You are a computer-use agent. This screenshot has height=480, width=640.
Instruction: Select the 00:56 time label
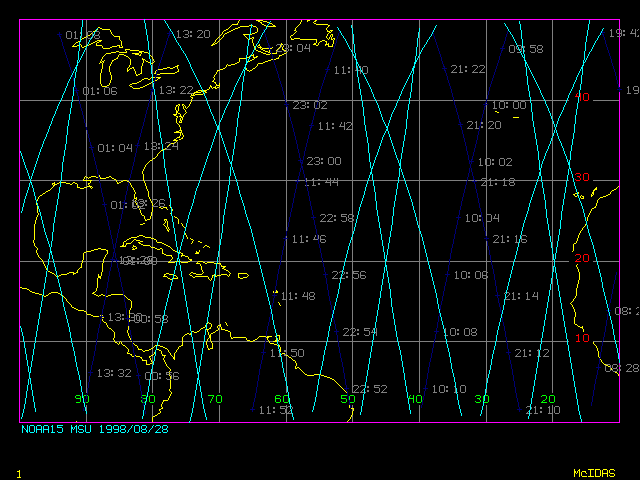point(162,376)
